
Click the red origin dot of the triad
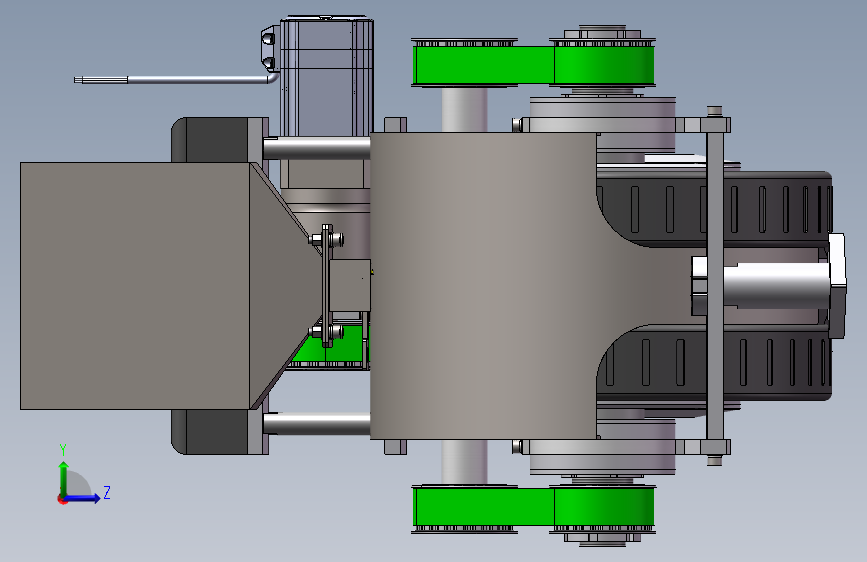[62, 499]
